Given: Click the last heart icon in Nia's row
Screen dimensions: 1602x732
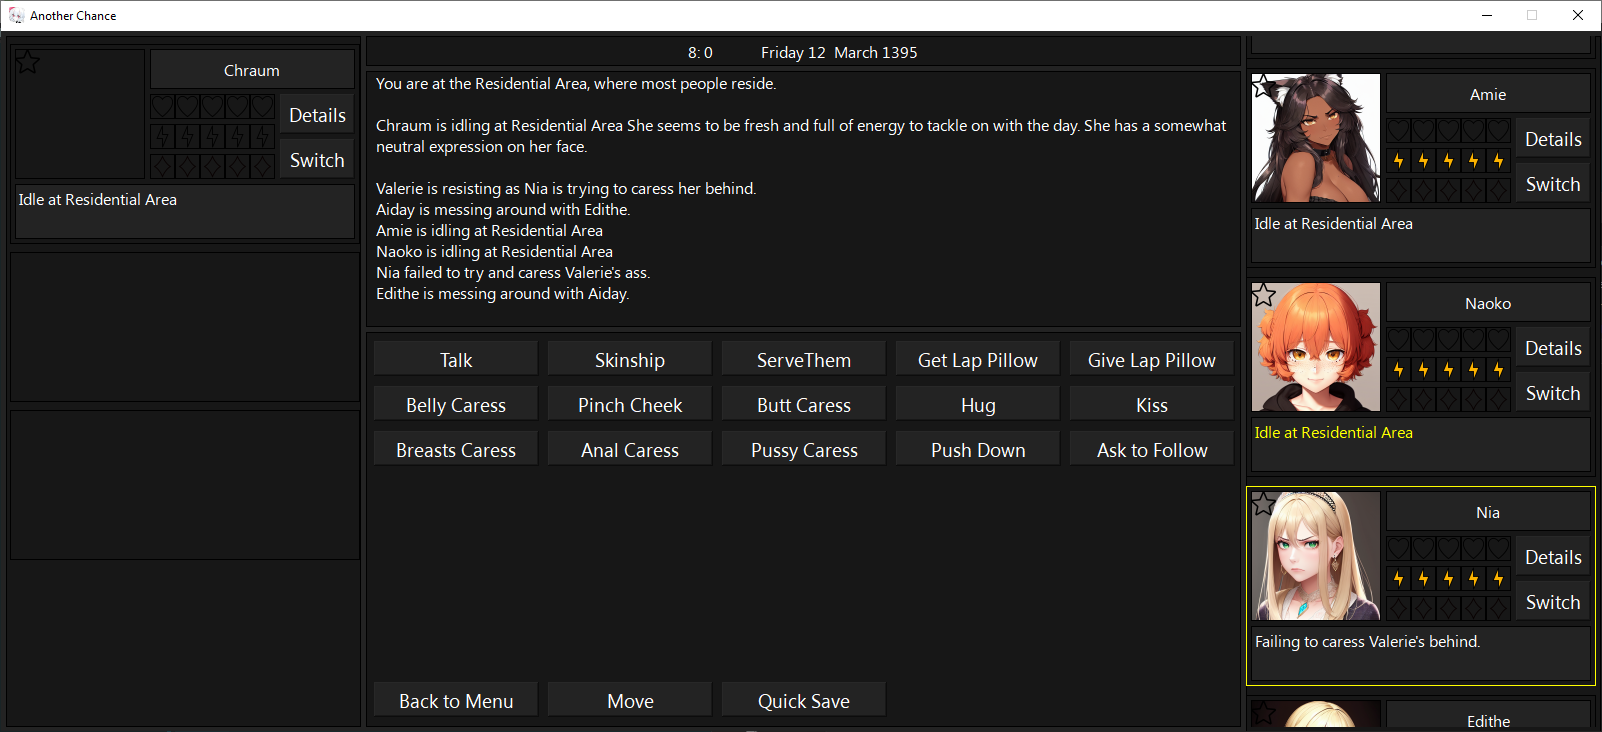Looking at the screenshot, I should (x=1498, y=549).
